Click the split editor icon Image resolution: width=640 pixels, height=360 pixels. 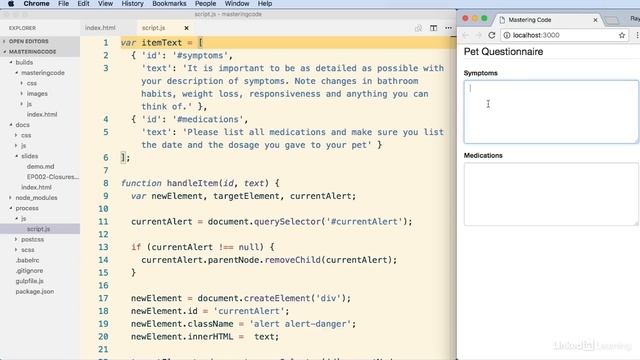coord(433,28)
